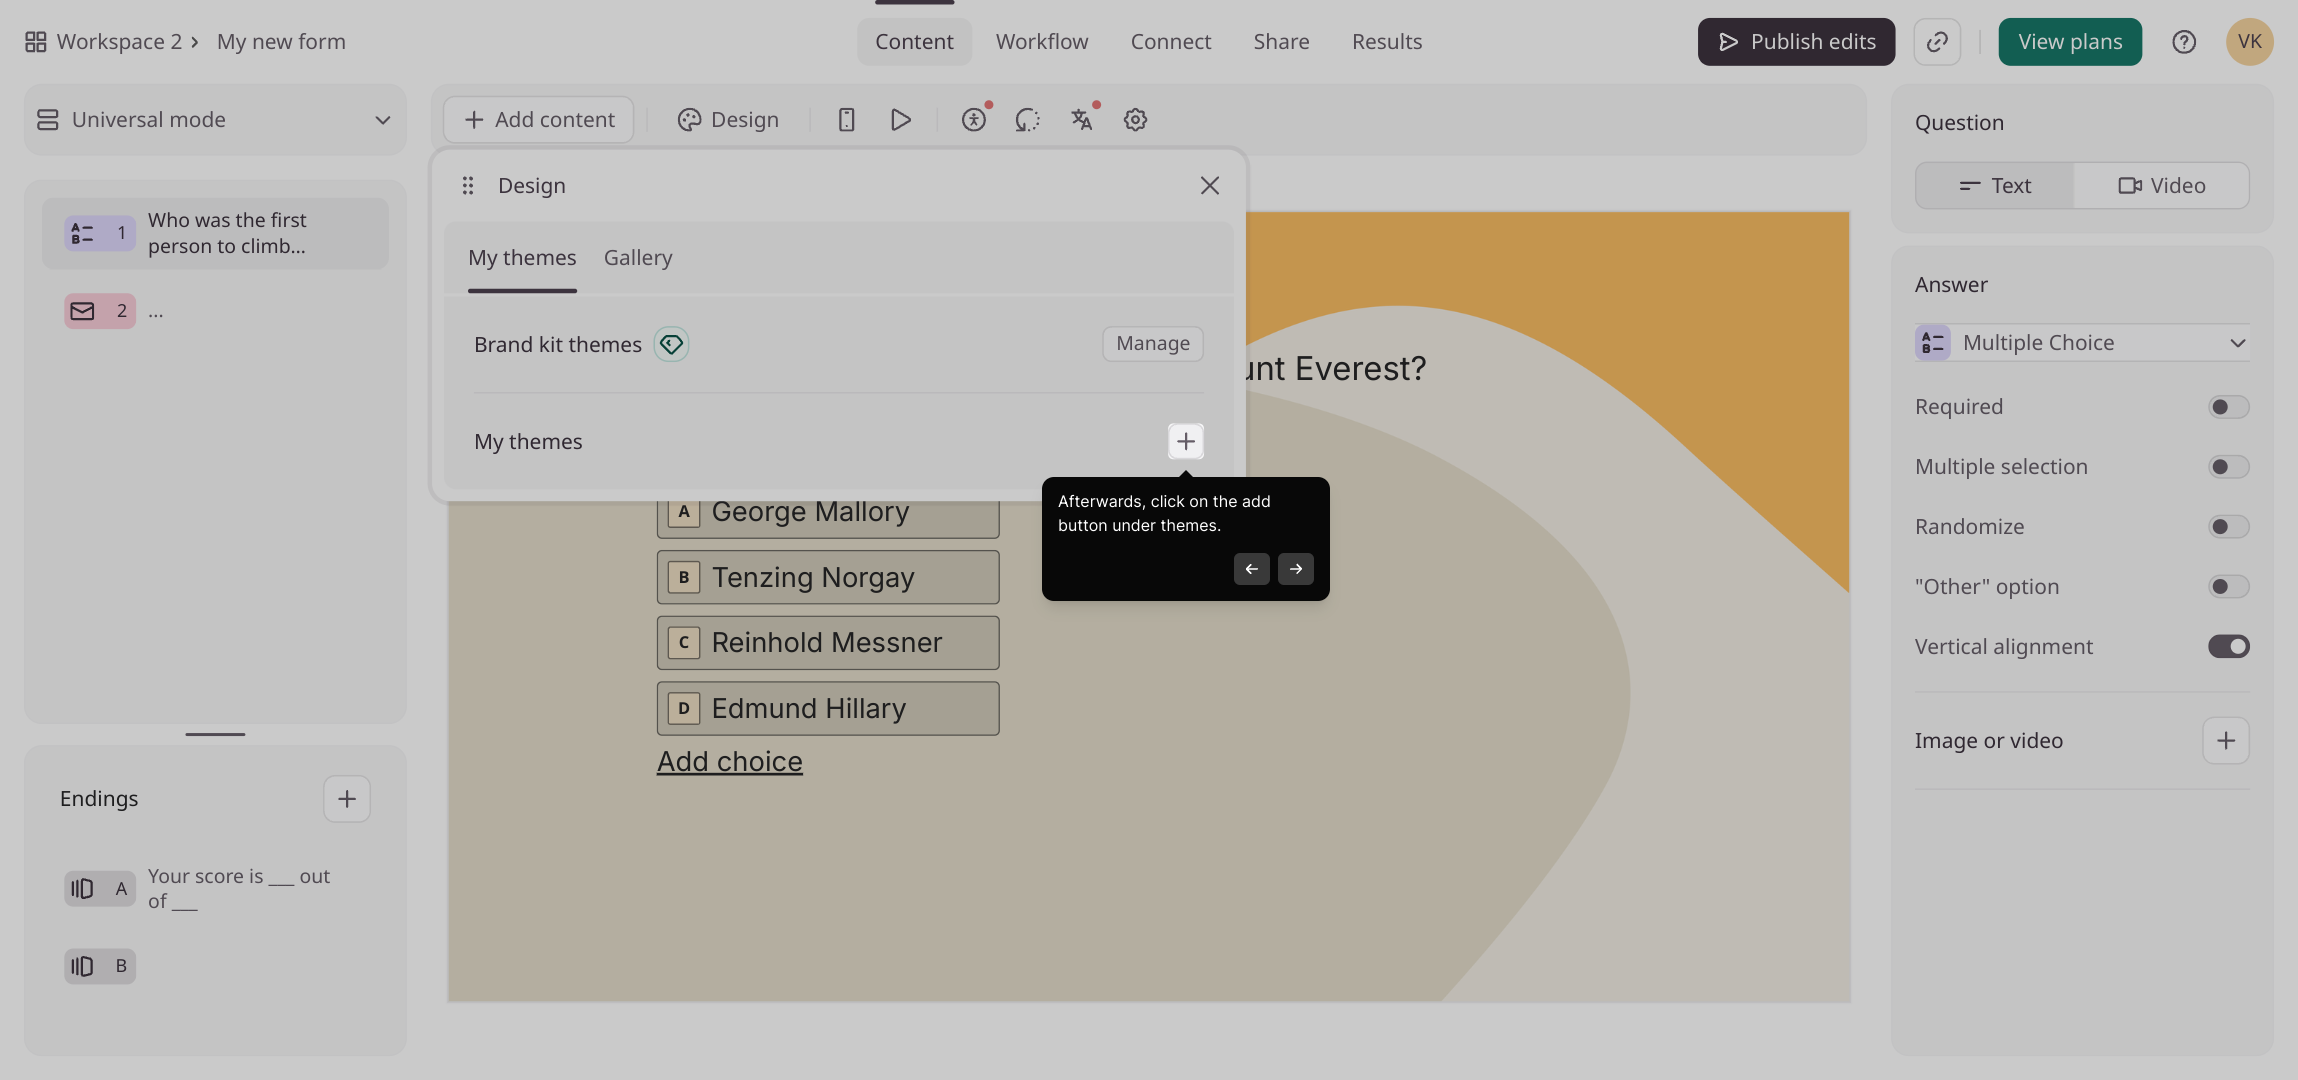Click Add content button
2298x1080 pixels.
coord(539,120)
